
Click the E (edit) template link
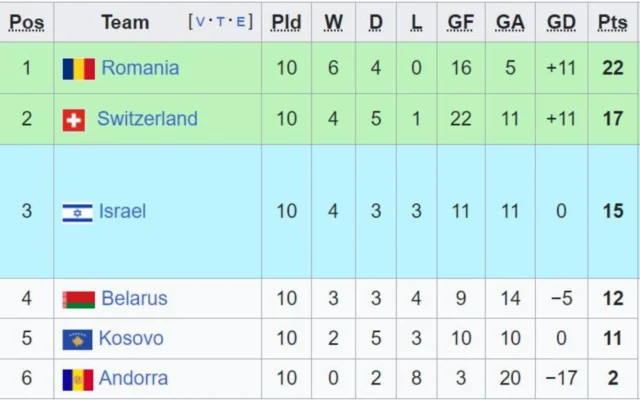[x=238, y=22]
